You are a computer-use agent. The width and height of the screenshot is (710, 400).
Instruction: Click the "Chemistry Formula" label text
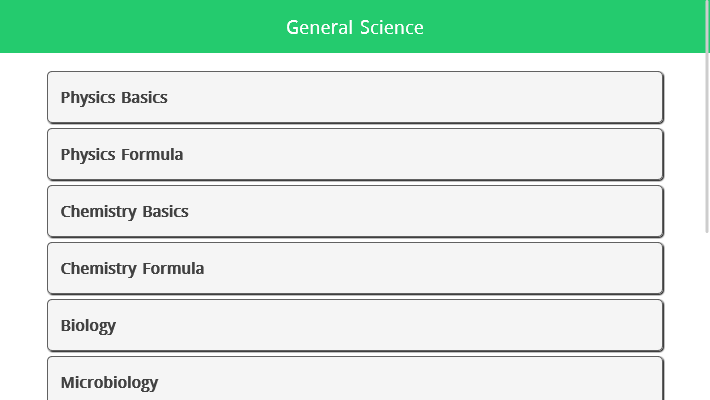(x=132, y=268)
